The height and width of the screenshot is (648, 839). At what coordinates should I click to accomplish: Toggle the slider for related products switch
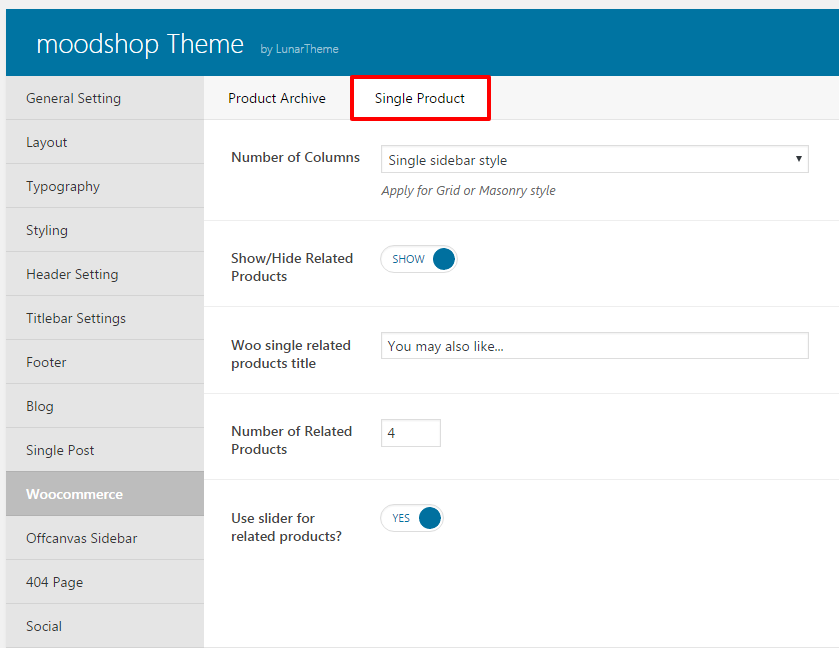pyautogui.click(x=411, y=518)
